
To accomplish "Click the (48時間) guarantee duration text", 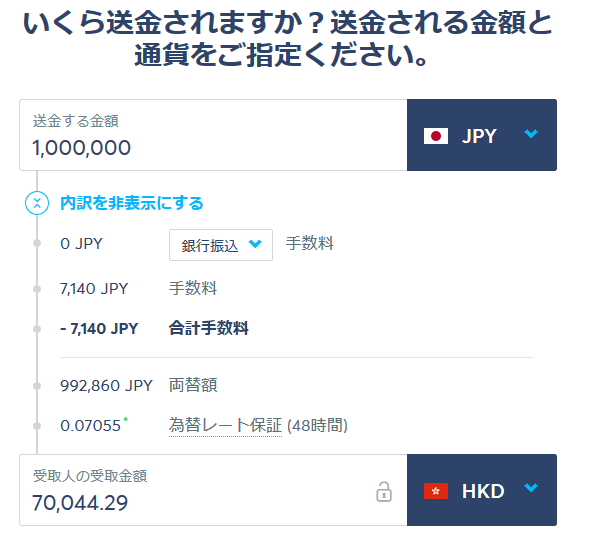I will [317, 426].
